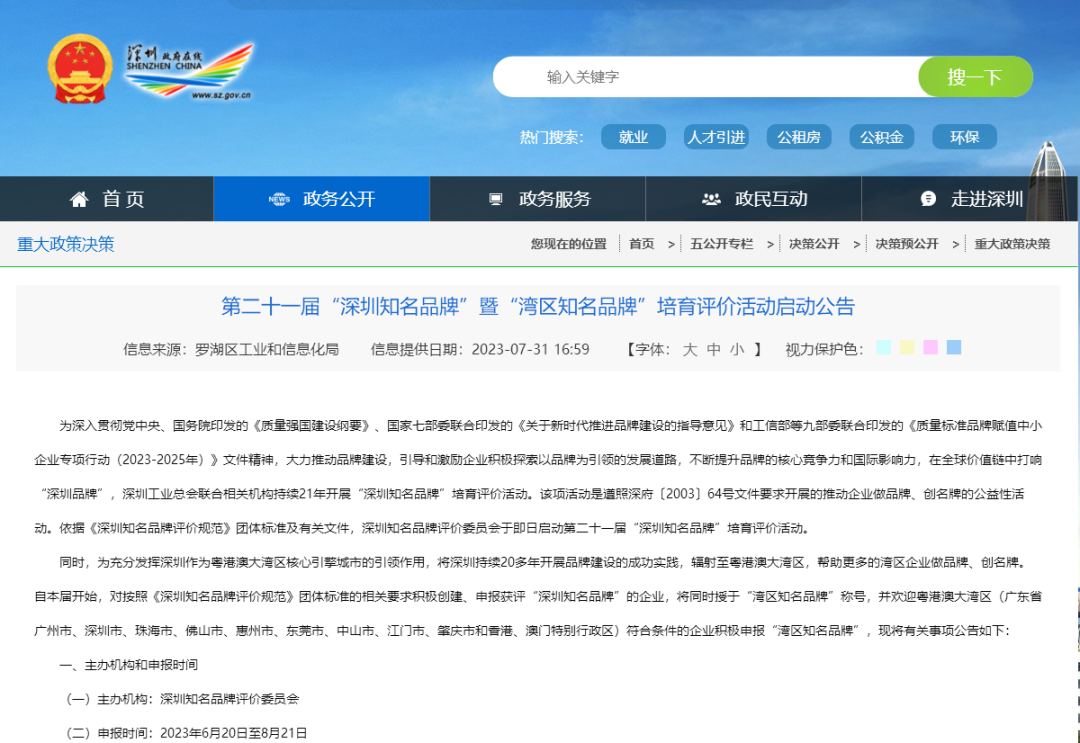Click the Shenzhen China logo
1080x743 pixels.
(189, 70)
